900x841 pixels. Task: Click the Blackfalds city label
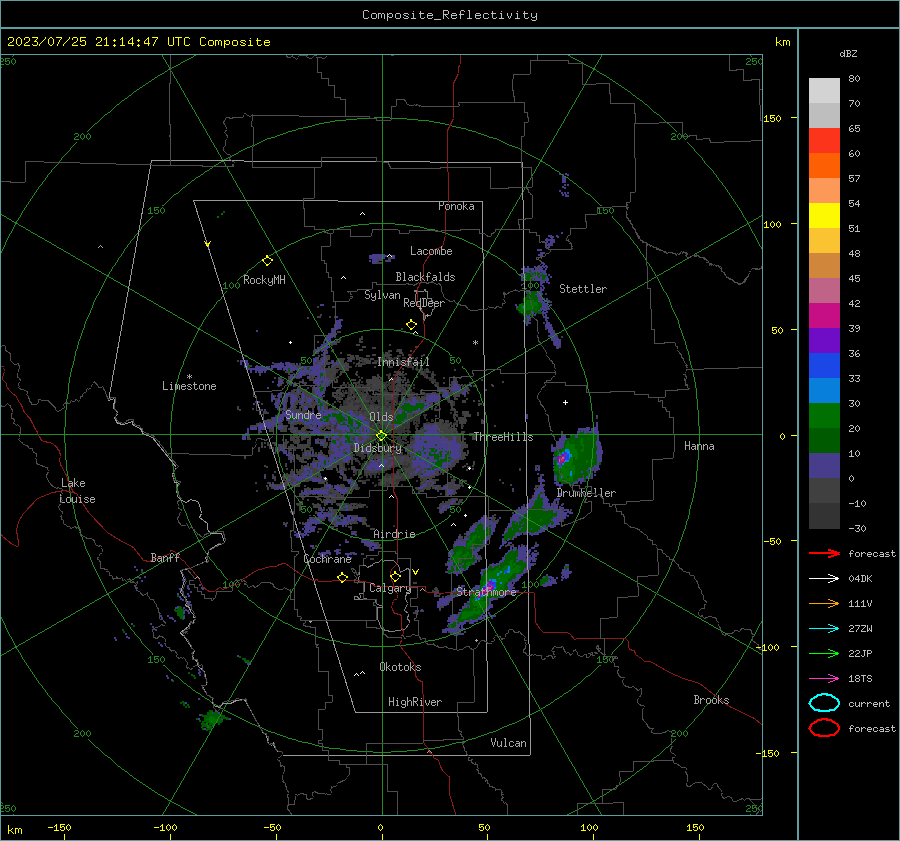tap(425, 277)
